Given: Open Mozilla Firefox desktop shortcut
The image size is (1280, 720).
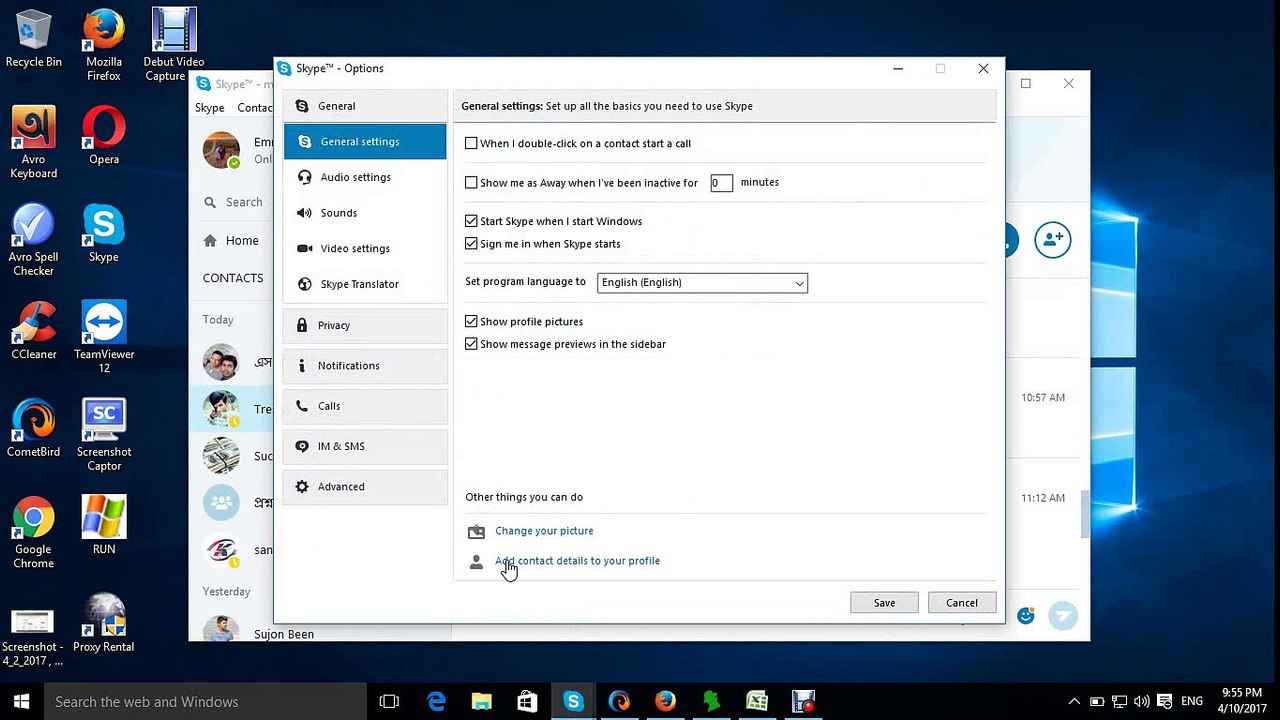Looking at the screenshot, I should (104, 46).
